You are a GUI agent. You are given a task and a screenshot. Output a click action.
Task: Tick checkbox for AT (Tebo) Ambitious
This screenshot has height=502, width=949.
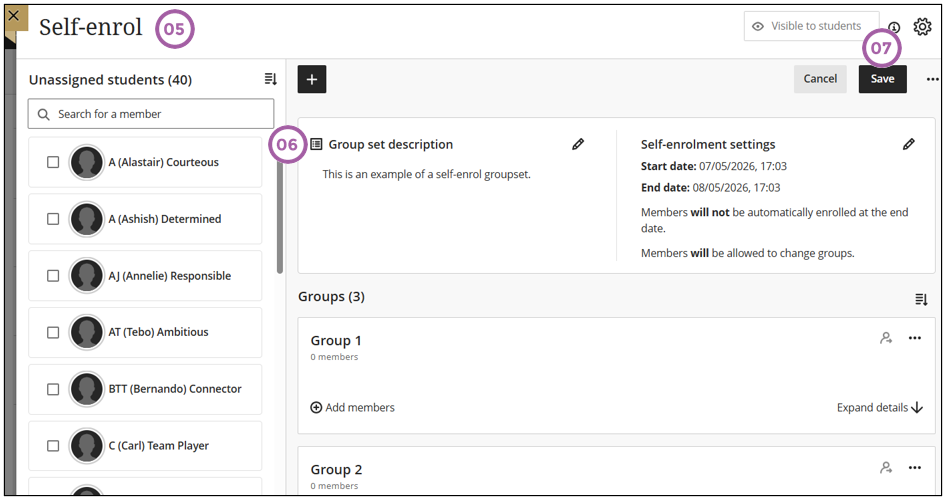point(53,332)
